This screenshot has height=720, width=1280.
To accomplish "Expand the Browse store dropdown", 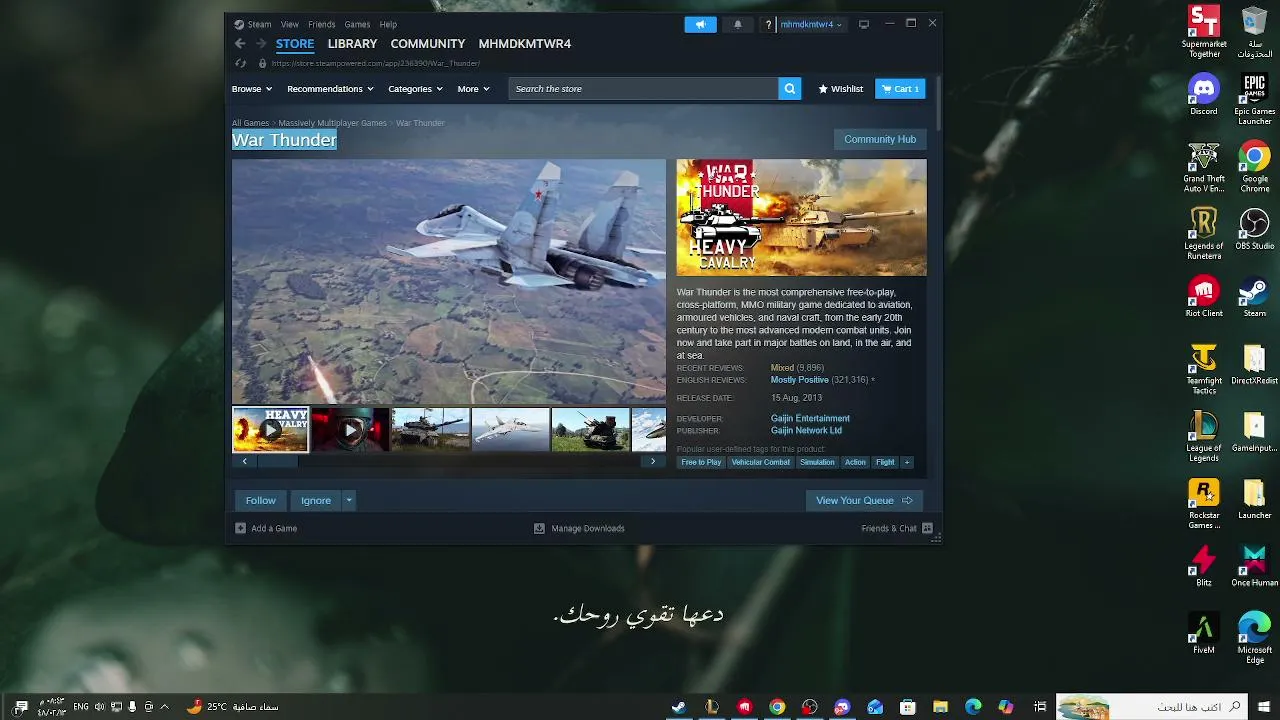I will (x=252, y=89).
